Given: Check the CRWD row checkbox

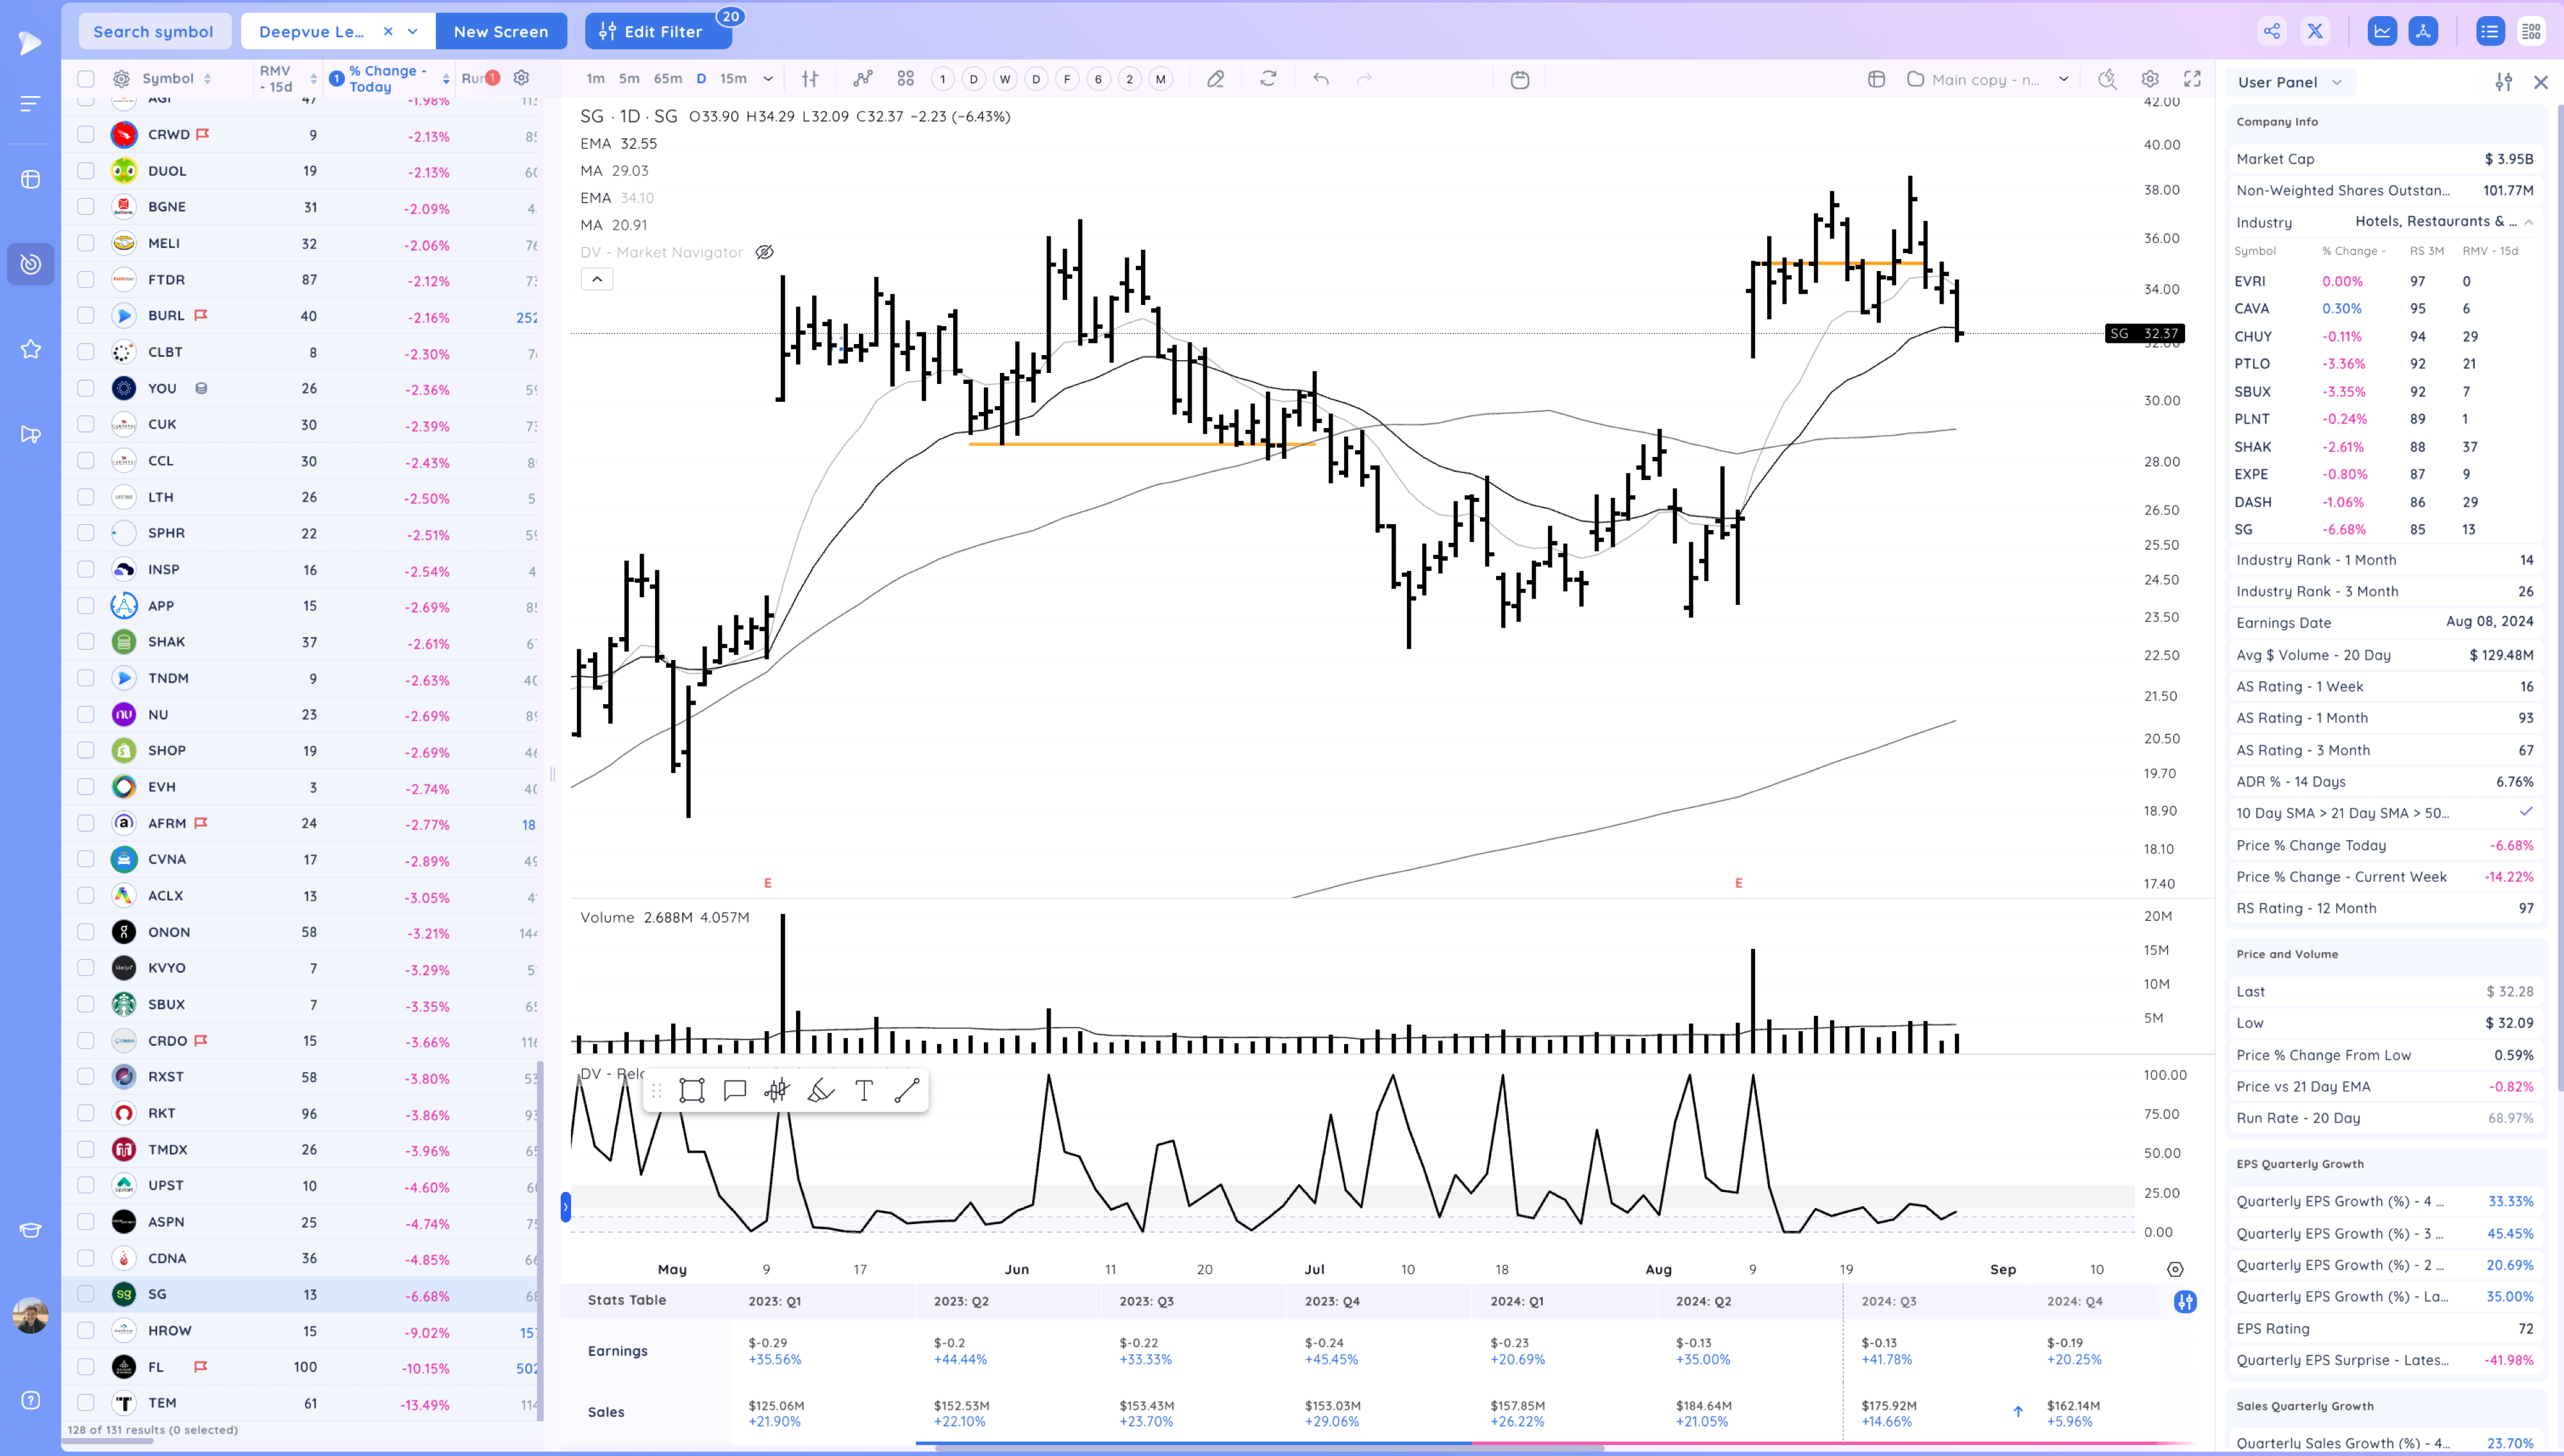Looking at the screenshot, I should (x=86, y=134).
